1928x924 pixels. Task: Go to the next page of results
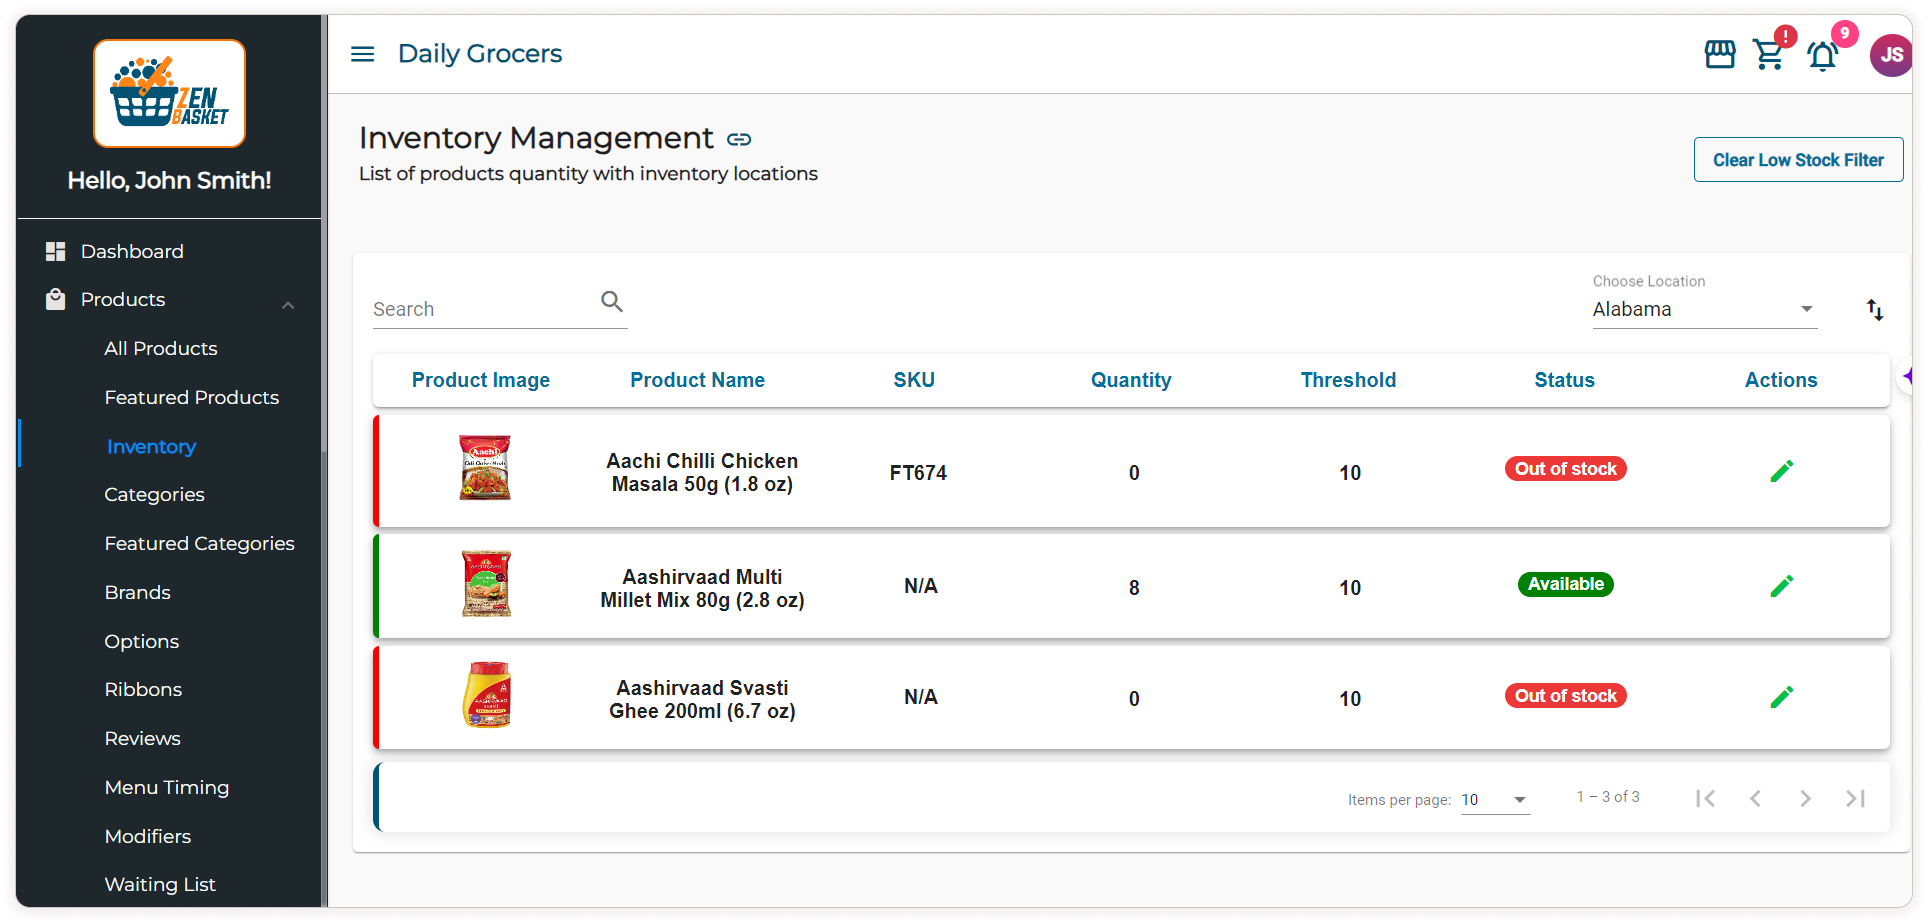coord(1805,798)
